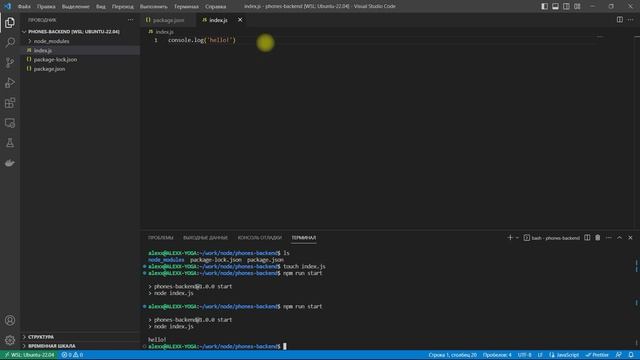Image resolution: width=640 pixels, height=360 pixels.
Task: Place cursor on console.log code line
Action: click(202, 40)
